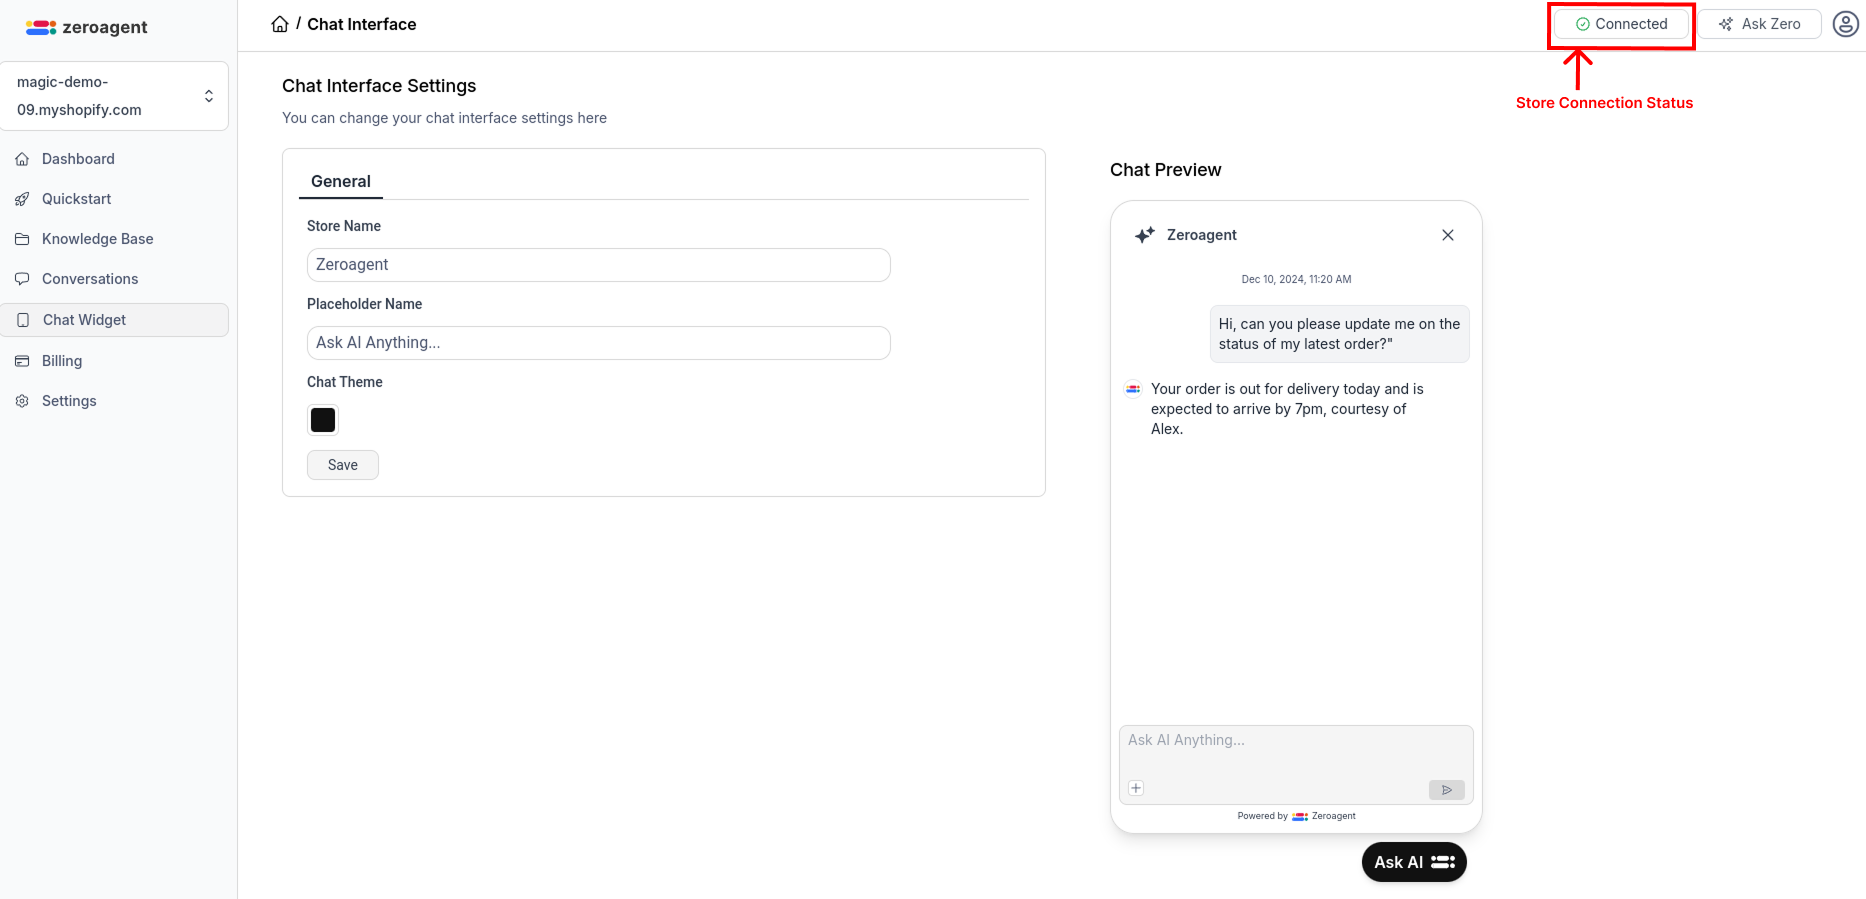The height and width of the screenshot is (899, 1866).
Task: Switch to the General tab
Action: (340, 181)
